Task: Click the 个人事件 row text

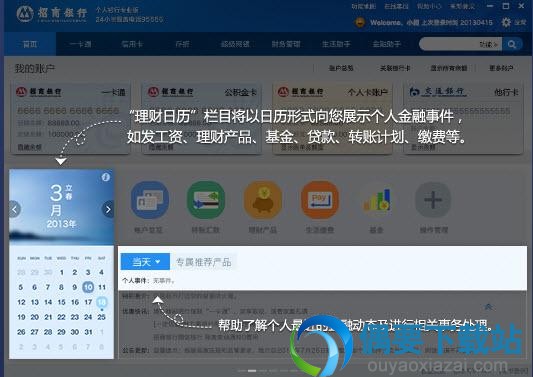Action: (x=149, y=281)
